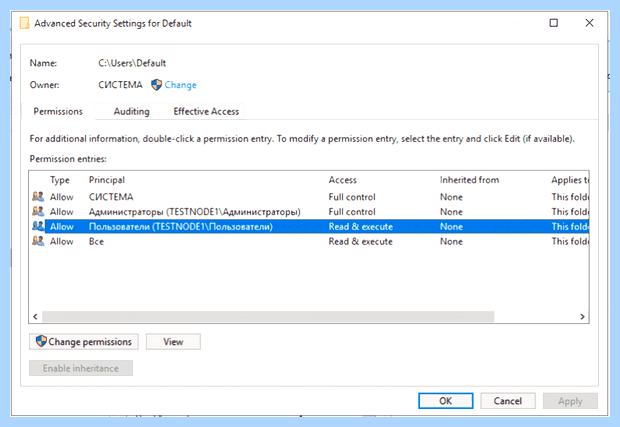Click the Enable inheritance button
The image size is (620, 427).
[81, 368]
